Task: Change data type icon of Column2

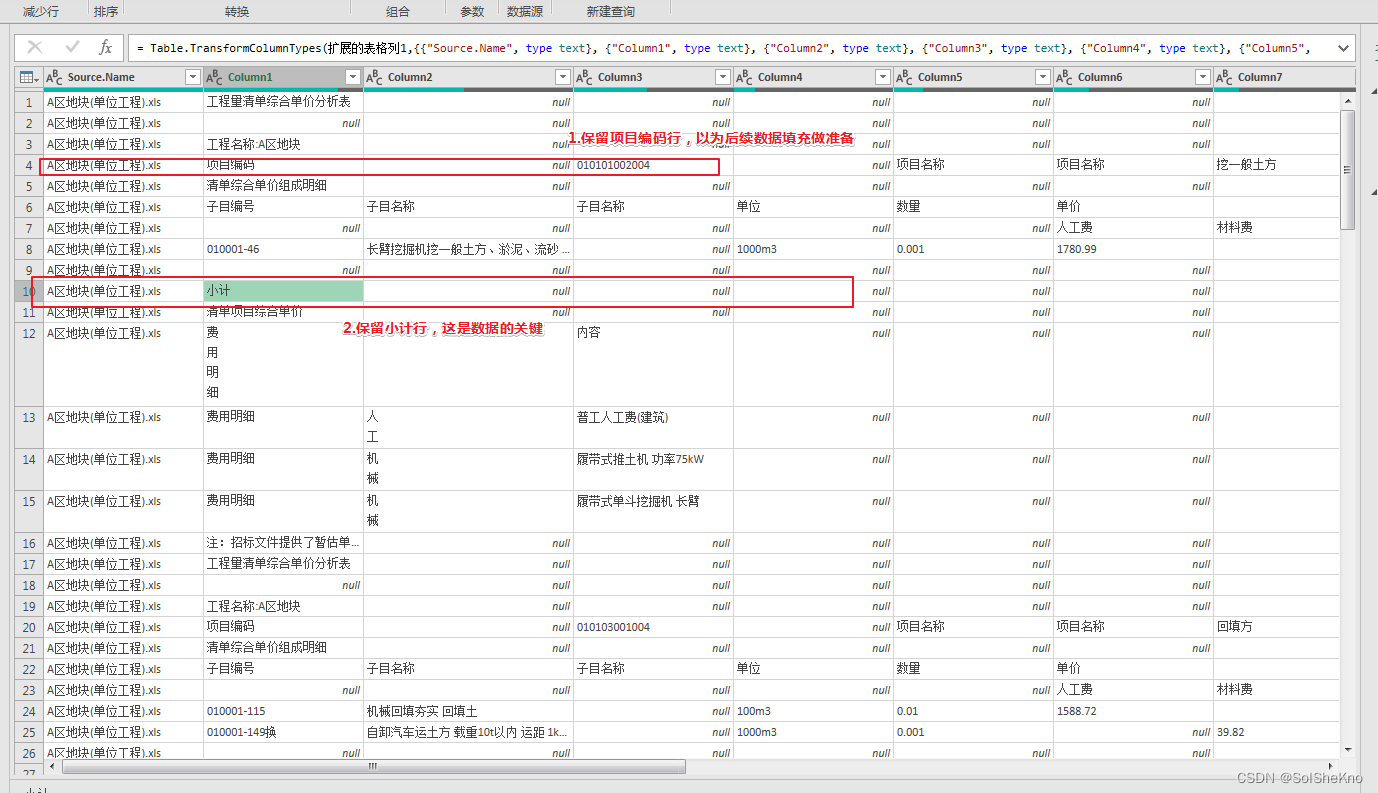Action: [375, 77]
